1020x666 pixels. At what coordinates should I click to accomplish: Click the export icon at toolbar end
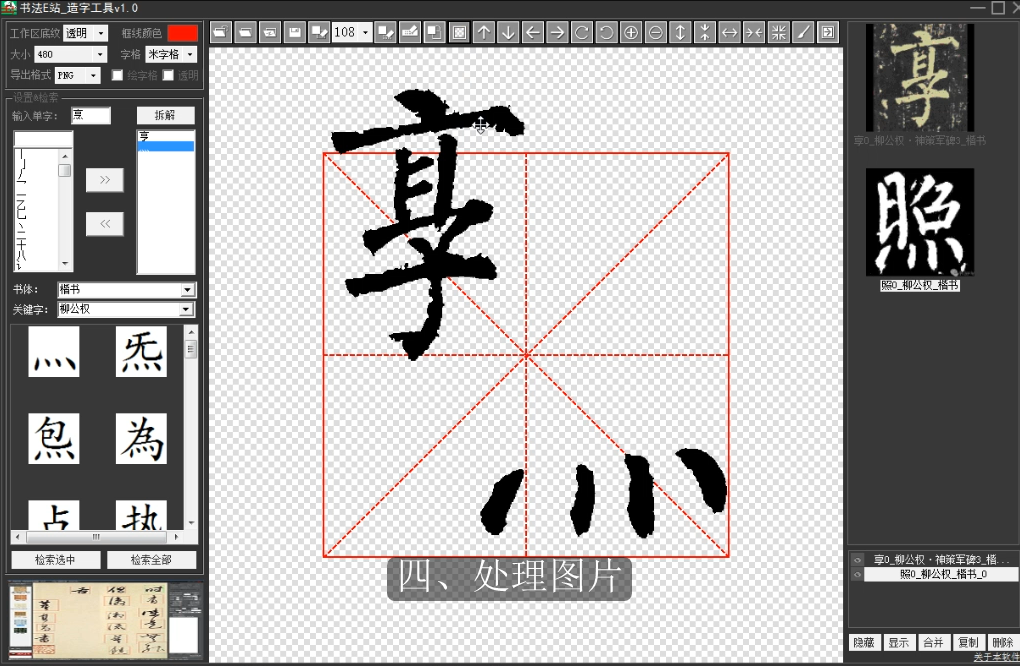[x=827, y=33]
